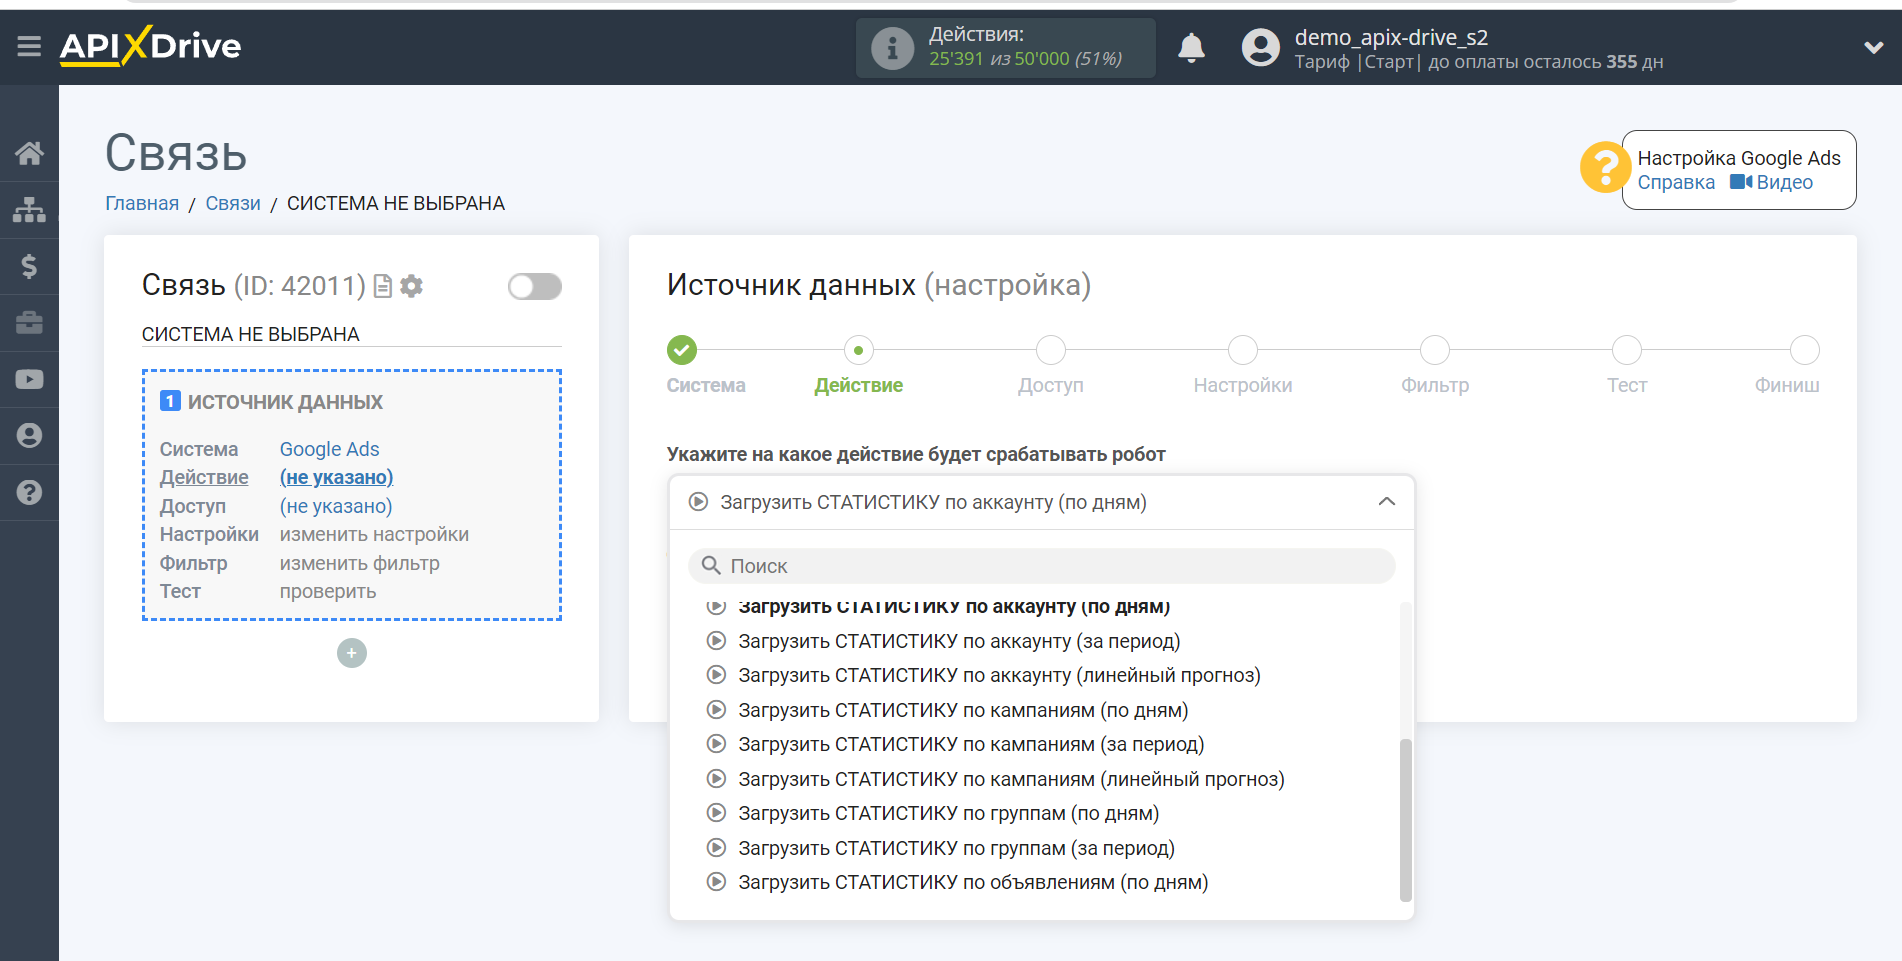This screenshot has height=961, width=1902.
Task: Open the Связи breadcrumb link
Action: click(233, 203)
